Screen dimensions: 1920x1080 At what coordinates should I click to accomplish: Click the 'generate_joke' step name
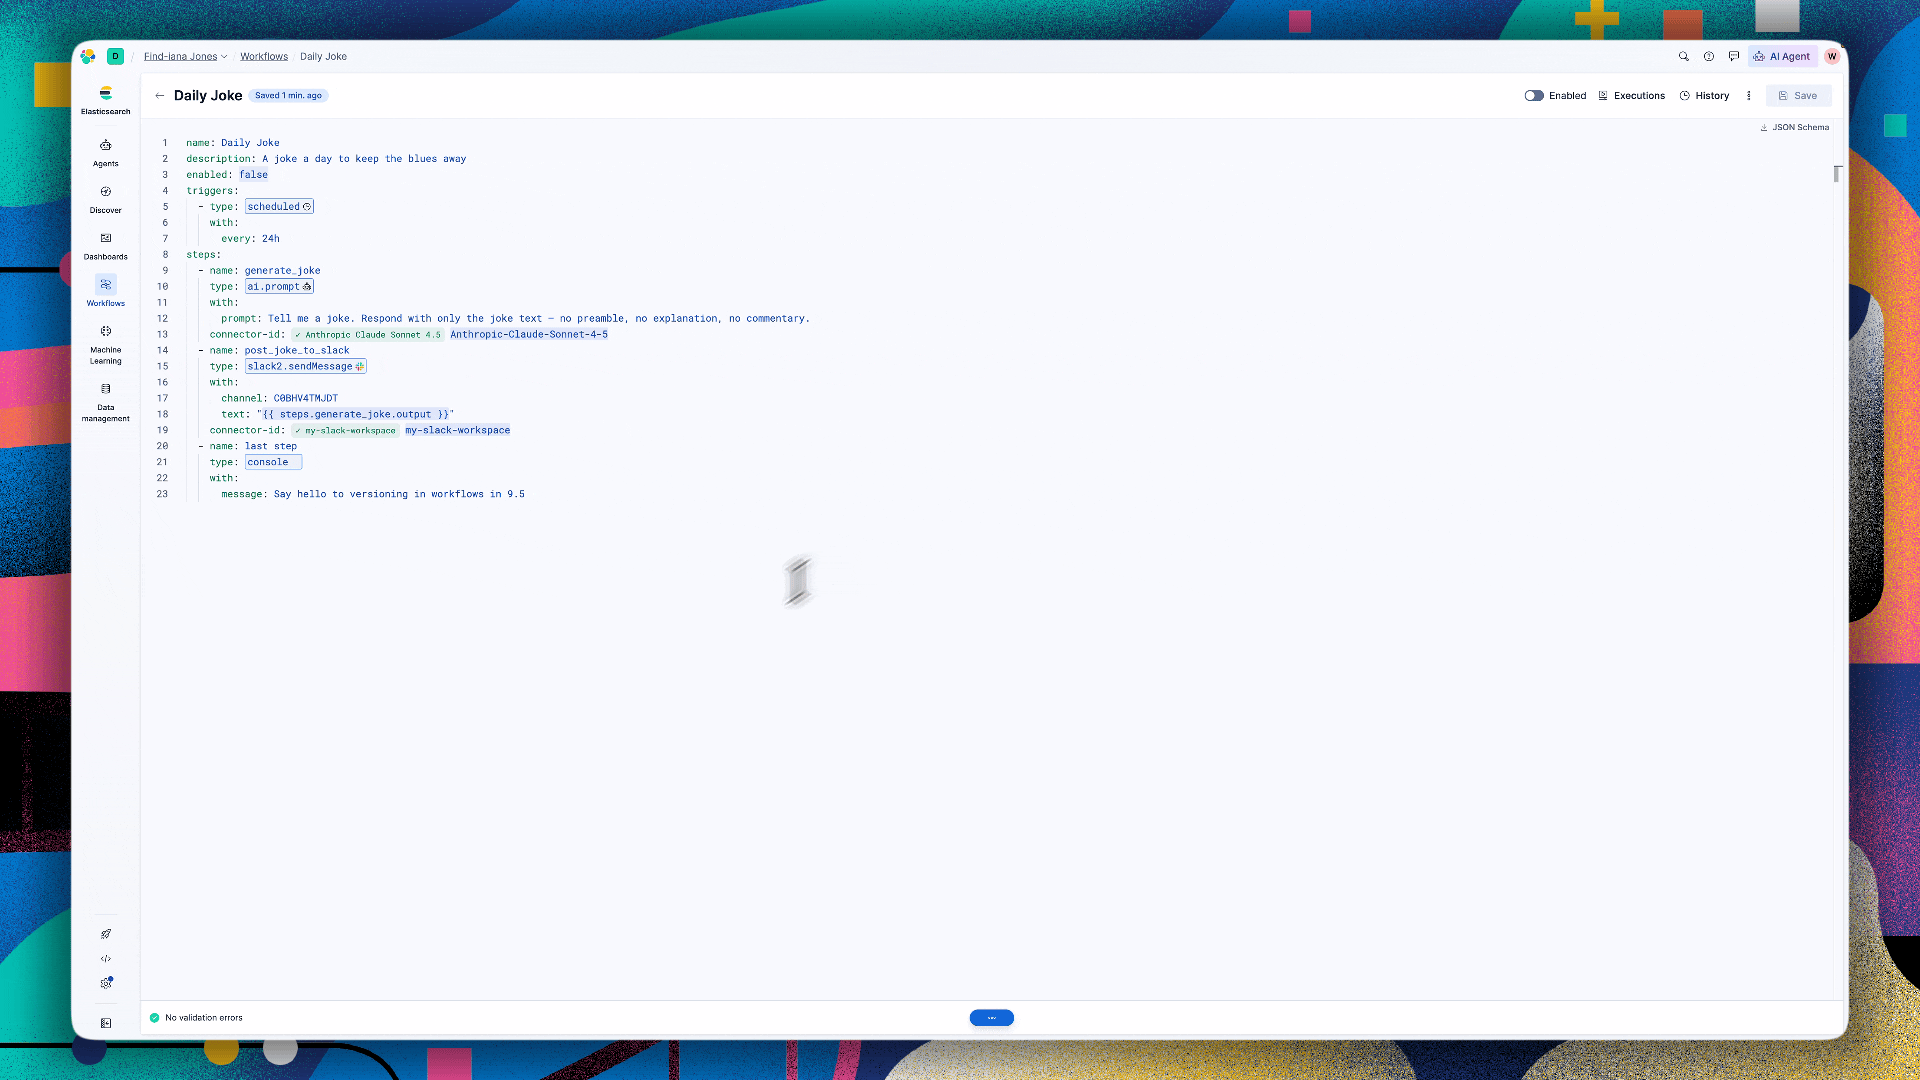point(283,271)
